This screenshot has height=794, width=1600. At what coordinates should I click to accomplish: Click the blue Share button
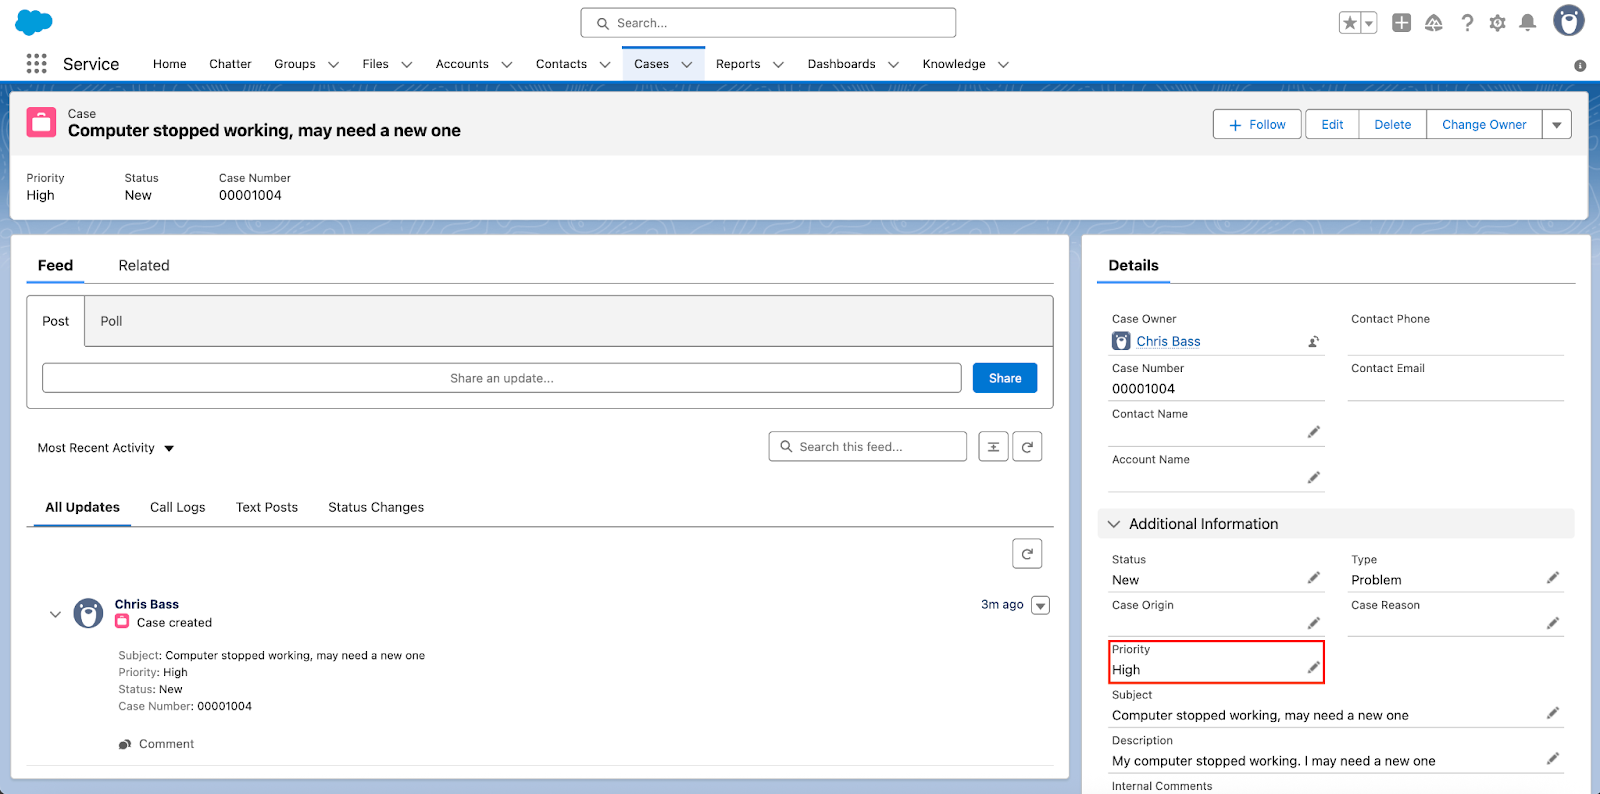tap(1004, 378)
